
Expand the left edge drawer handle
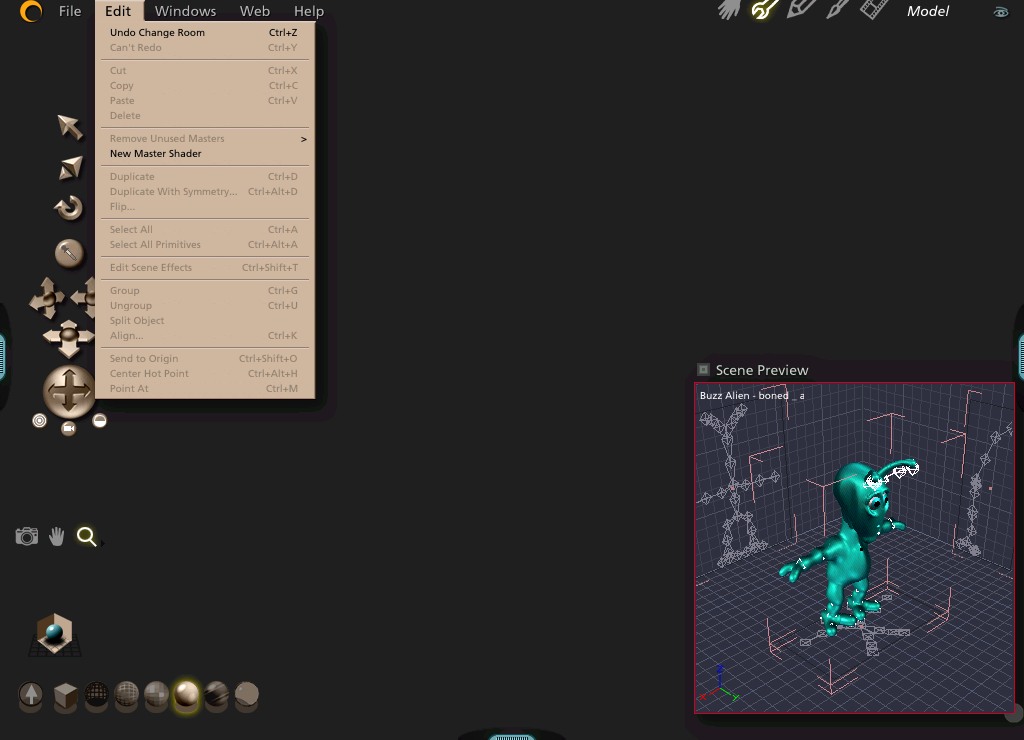click(3, 357)
